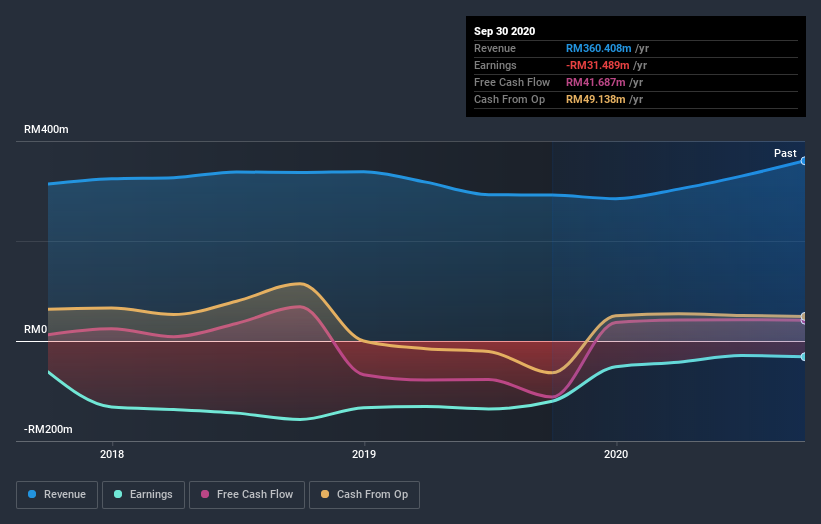Viewport: 821px width, 524px height.
Task: Select the Earnings line endpoint marker
Action: (x=804, y=356)
